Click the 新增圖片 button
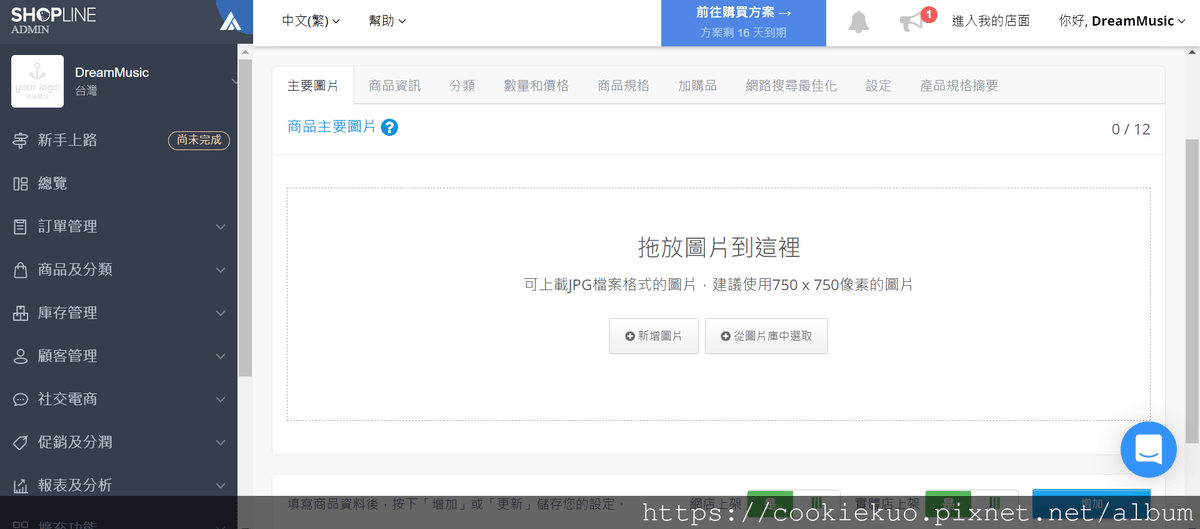The image size is (1200, 529). [654, 337]
